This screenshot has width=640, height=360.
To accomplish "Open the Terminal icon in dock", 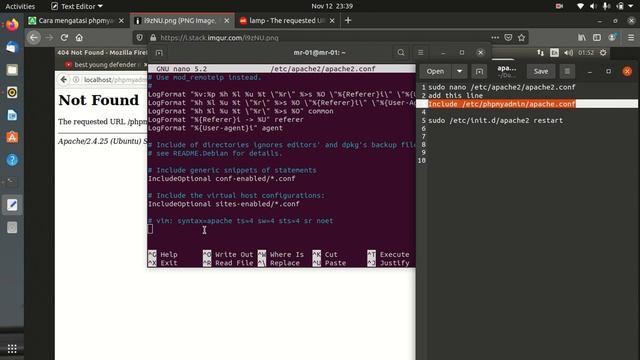I will tap(12, 182).
